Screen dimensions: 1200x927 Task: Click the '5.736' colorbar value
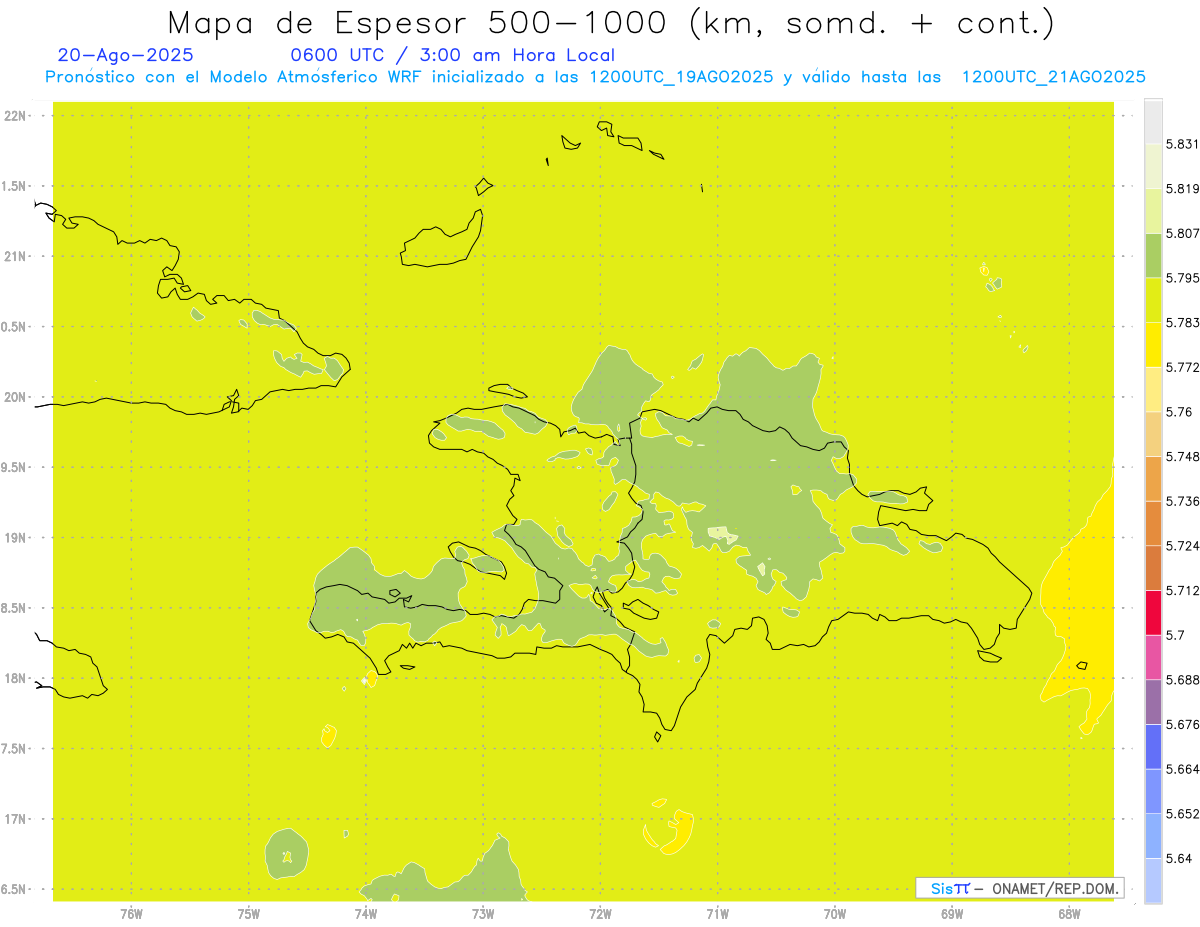(1182, 501)
